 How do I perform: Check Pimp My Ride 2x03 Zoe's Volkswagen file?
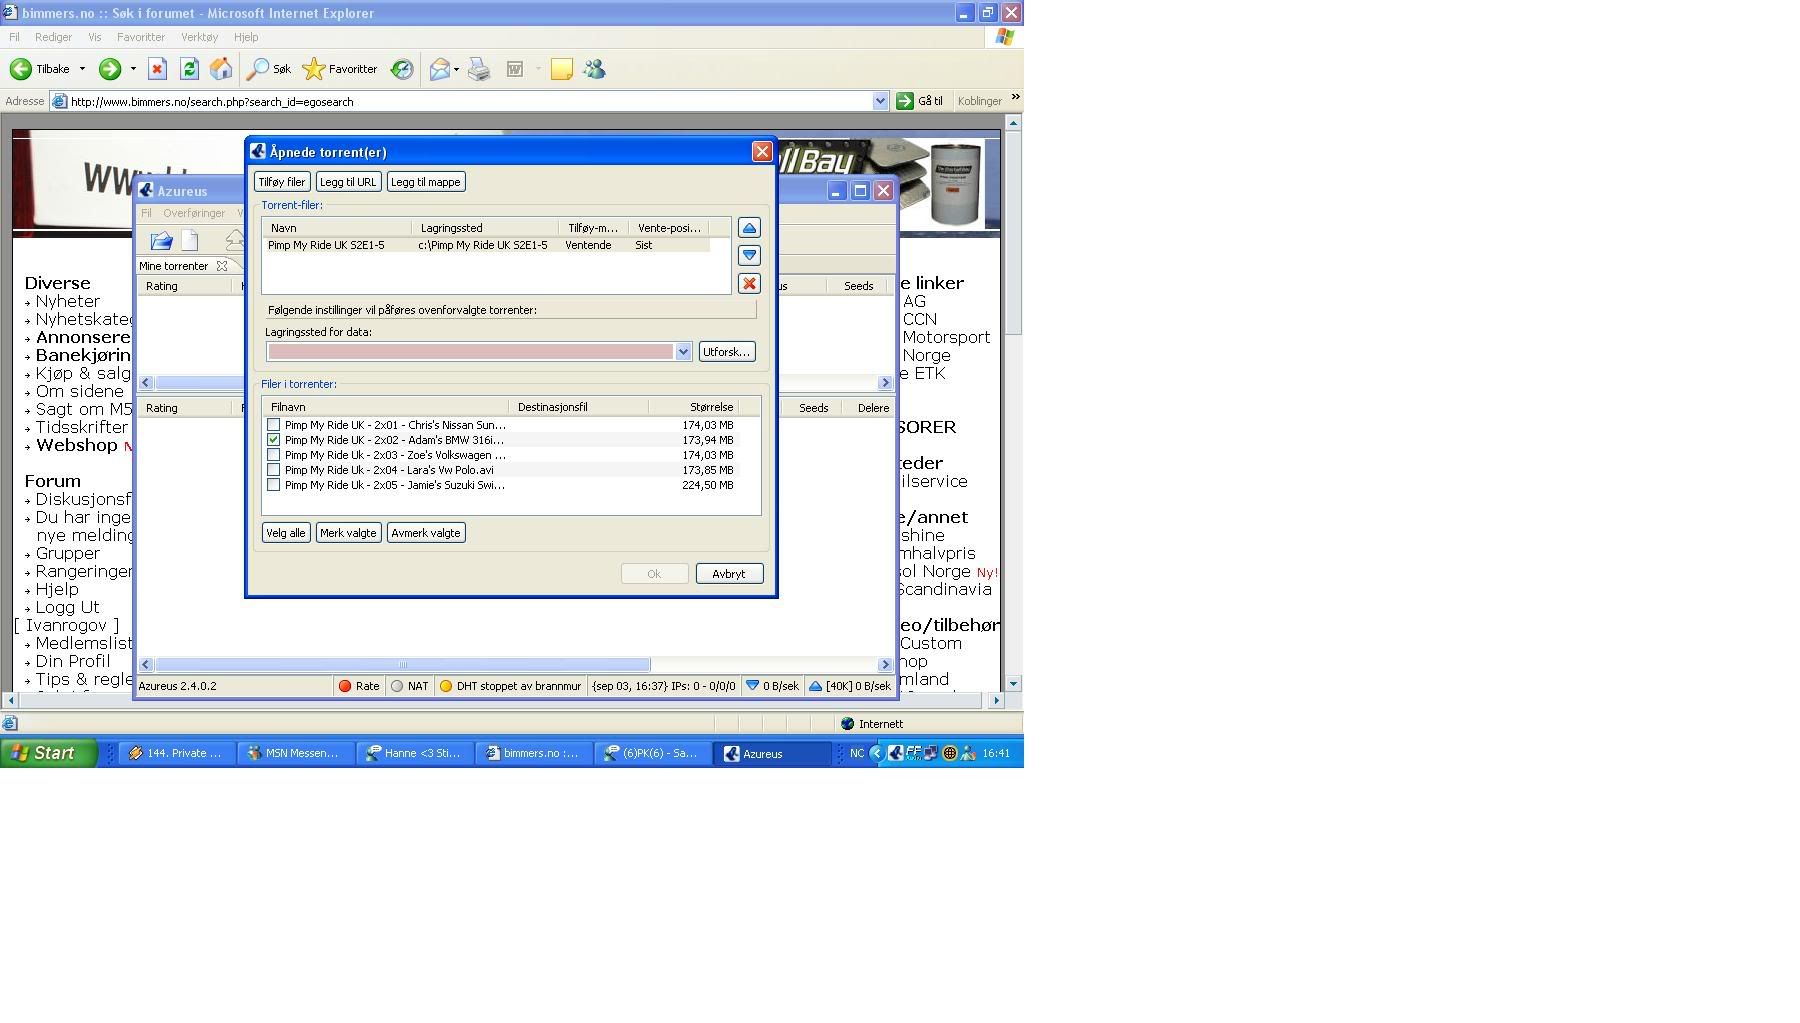(274, 455)
